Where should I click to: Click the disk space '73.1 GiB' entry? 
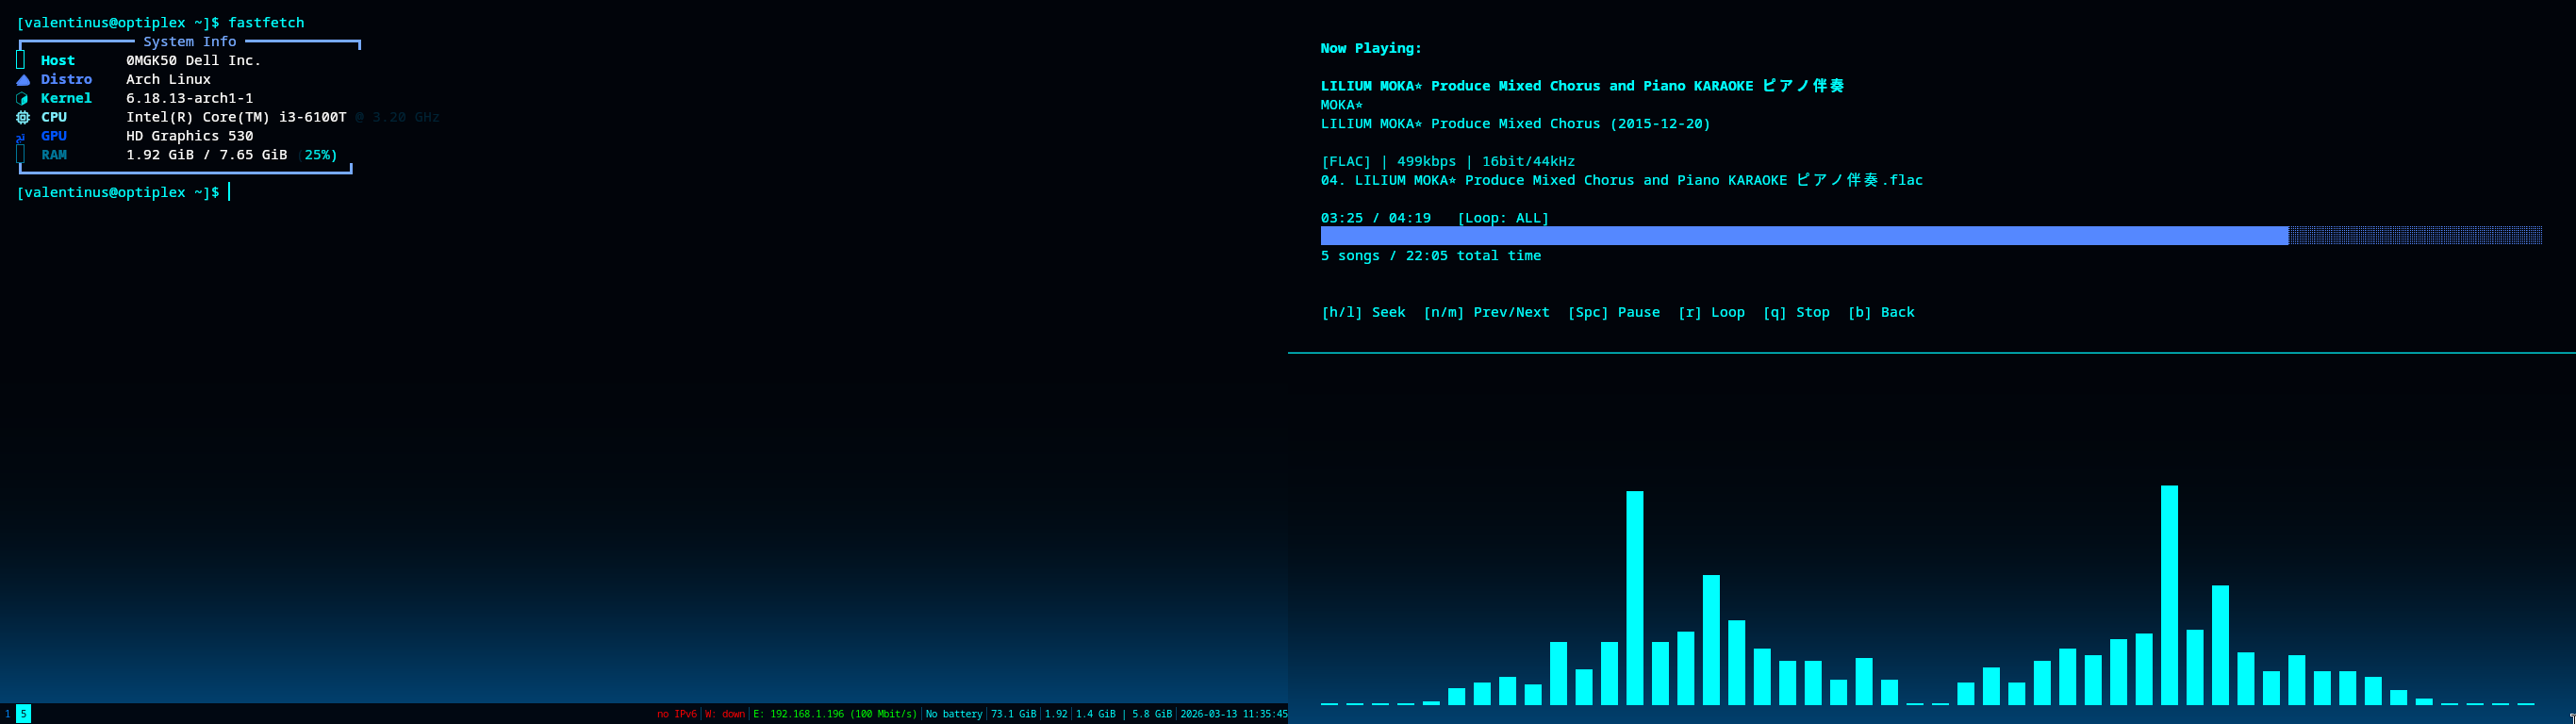tap(1014, 715)
